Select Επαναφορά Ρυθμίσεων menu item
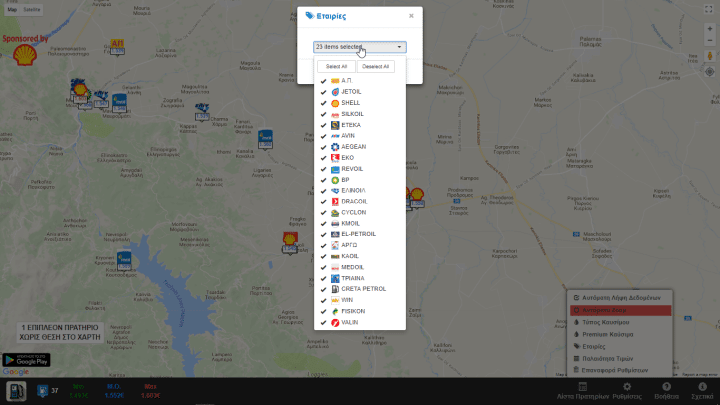This screenshot has width=720, height=405. 620,370
